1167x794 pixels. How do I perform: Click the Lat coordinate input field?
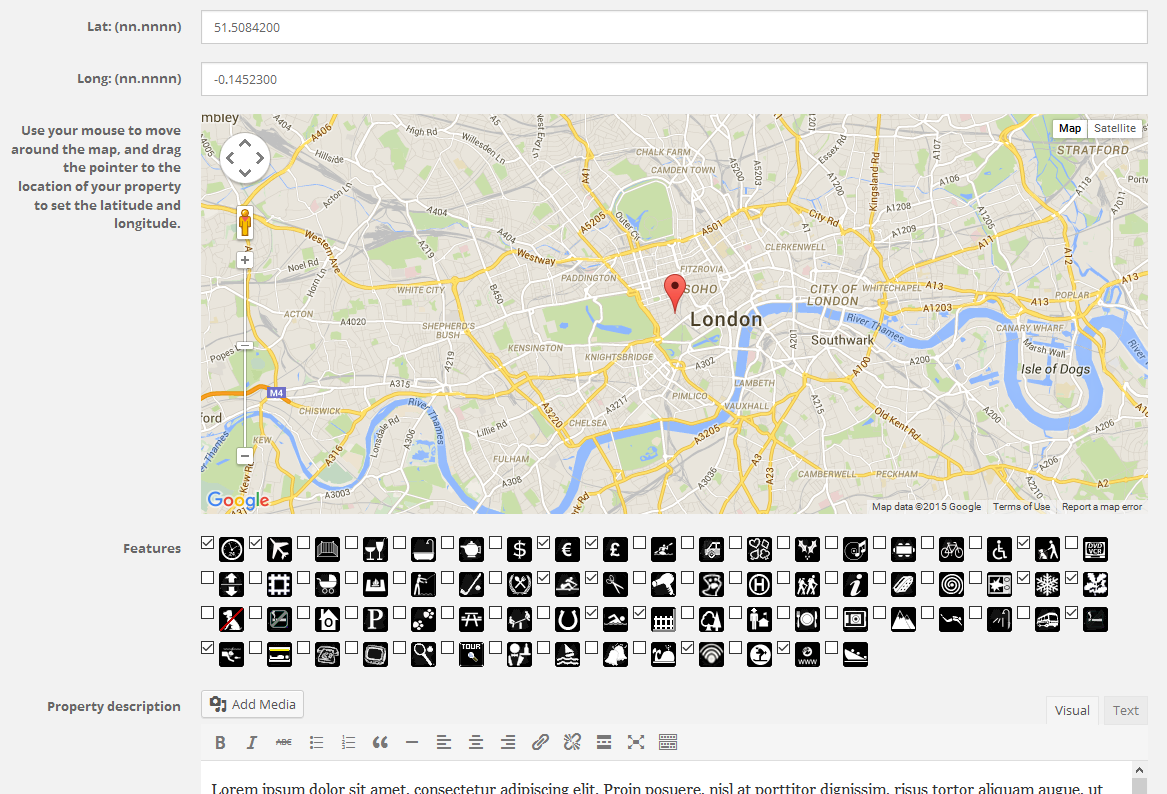tap(673, 28)
